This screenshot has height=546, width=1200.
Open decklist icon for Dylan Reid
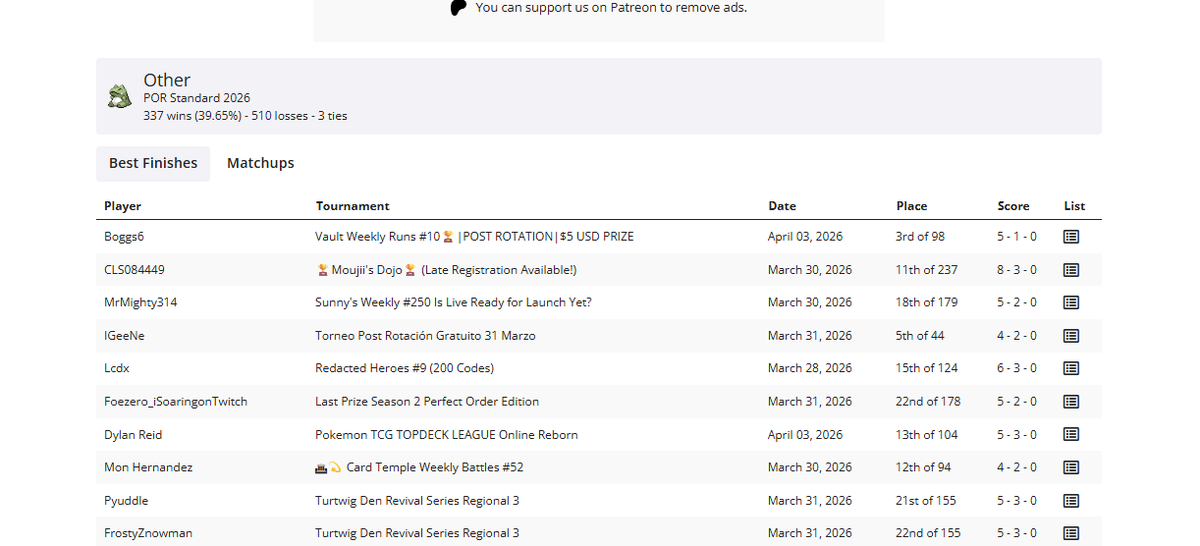pyautogui.click(x=1071, y=435)
